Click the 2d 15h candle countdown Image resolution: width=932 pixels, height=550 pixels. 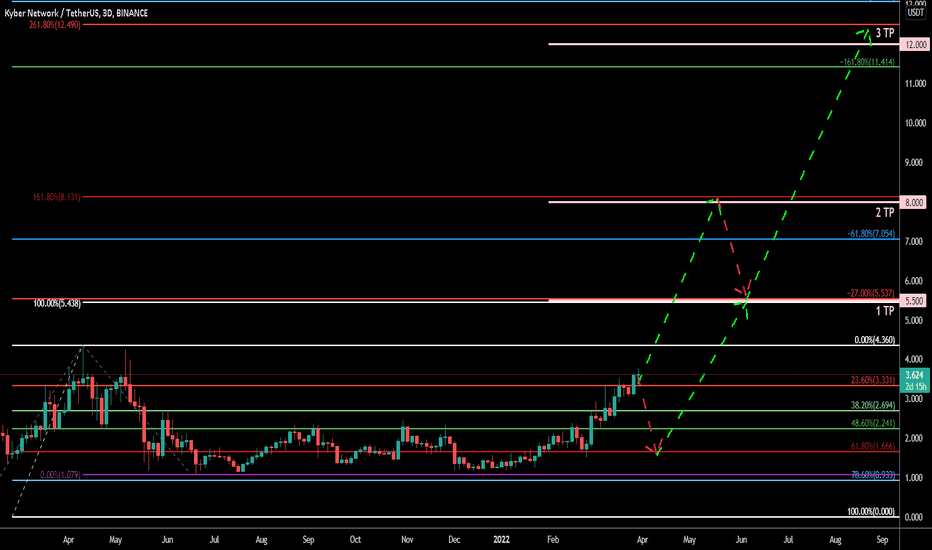pyautogui.click(x=914, y=386)
